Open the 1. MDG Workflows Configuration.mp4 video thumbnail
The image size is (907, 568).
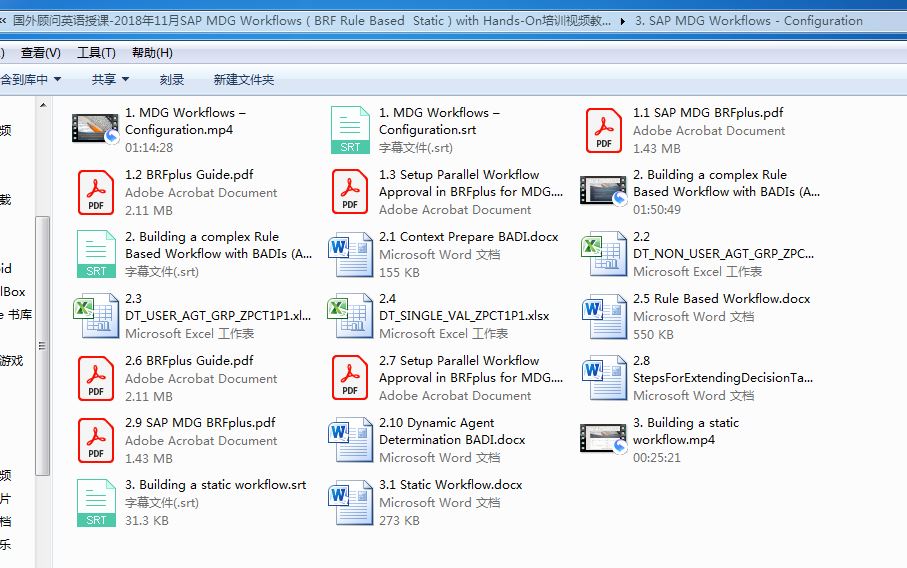(x=95, y=128)
